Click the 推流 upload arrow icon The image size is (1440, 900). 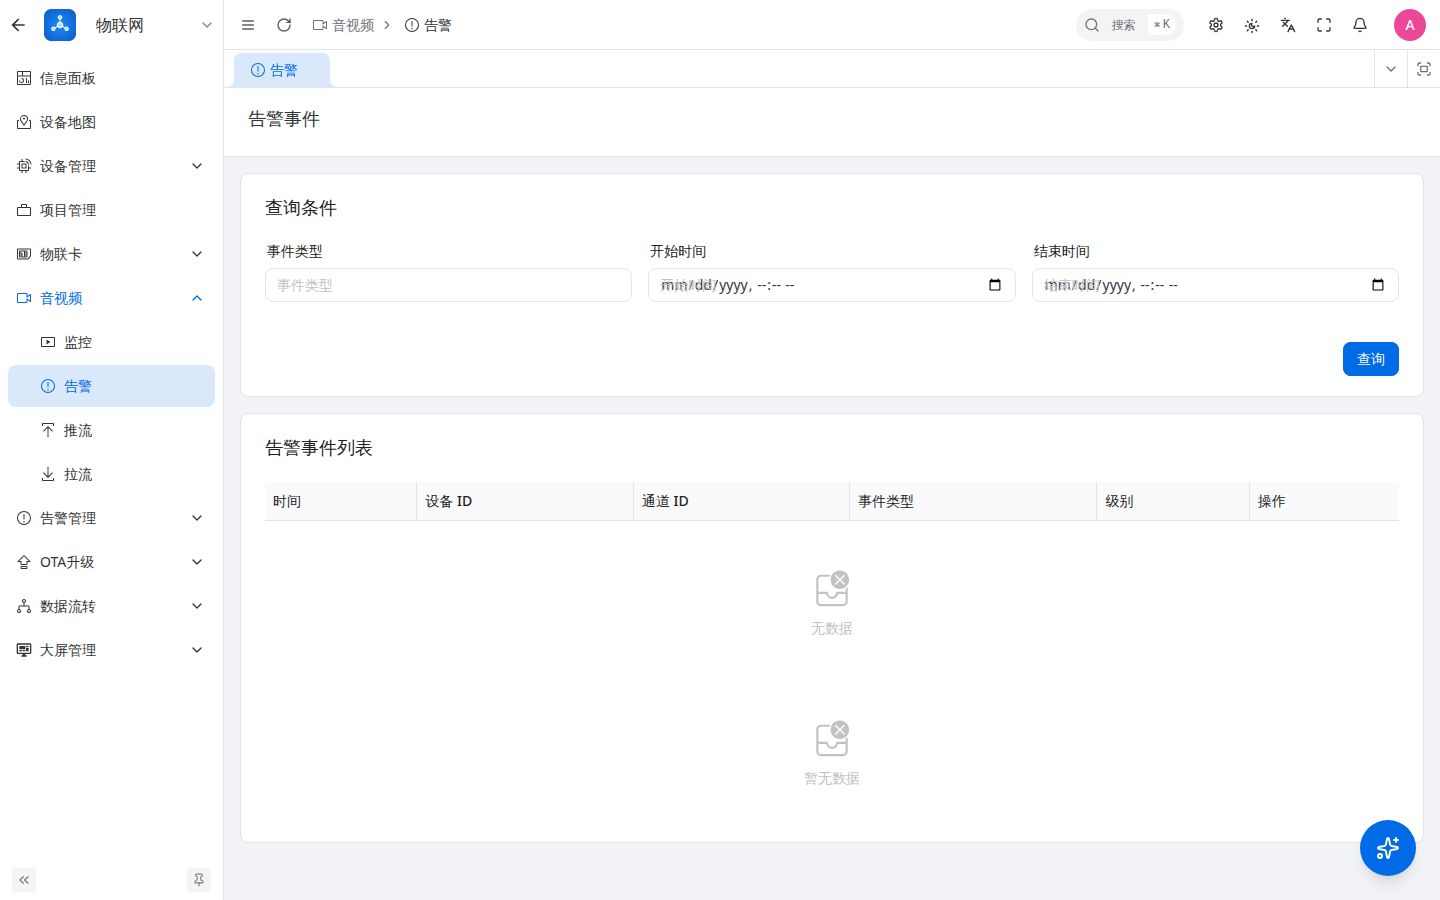pyautogui.click(x=48, y=430)
